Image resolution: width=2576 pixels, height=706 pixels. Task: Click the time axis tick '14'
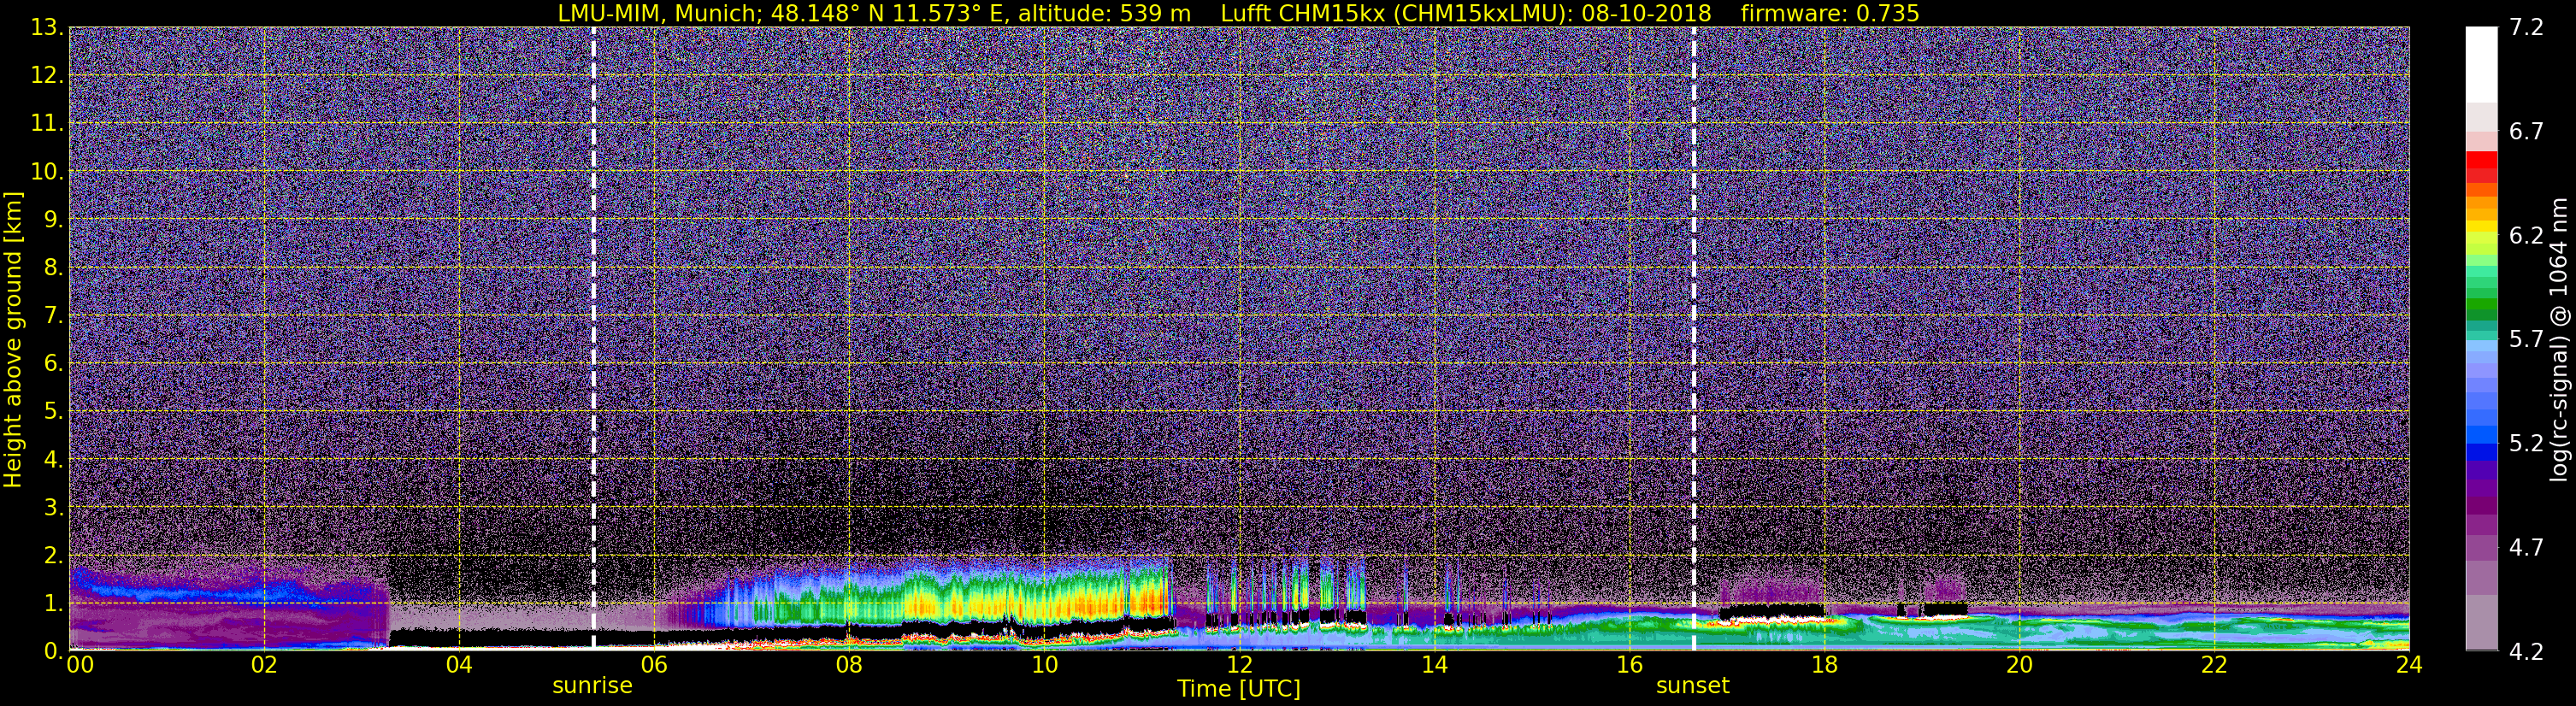coord(1434,665)
